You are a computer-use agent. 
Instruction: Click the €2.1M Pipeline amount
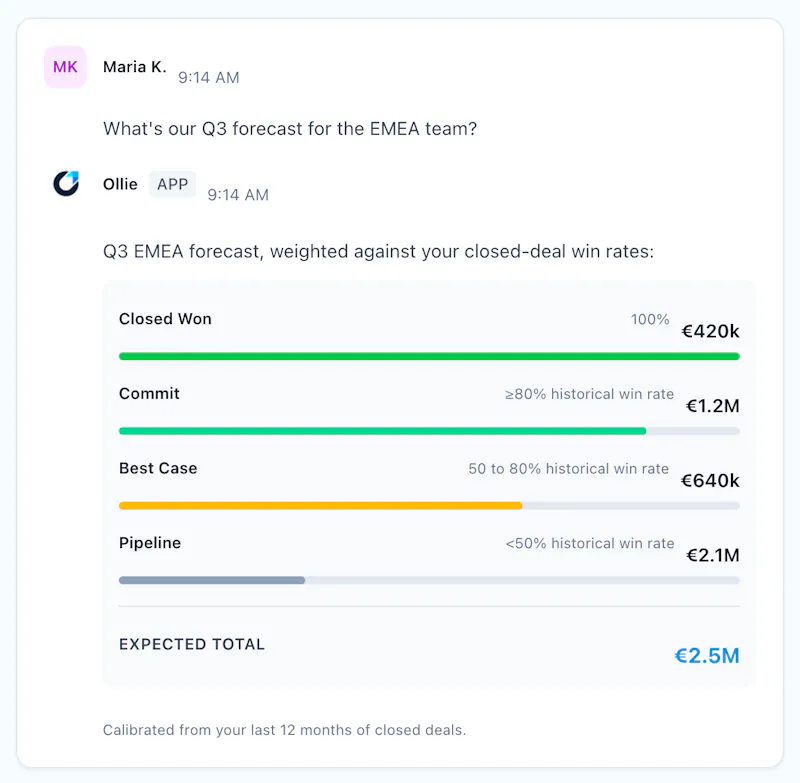tap(713, 555)
